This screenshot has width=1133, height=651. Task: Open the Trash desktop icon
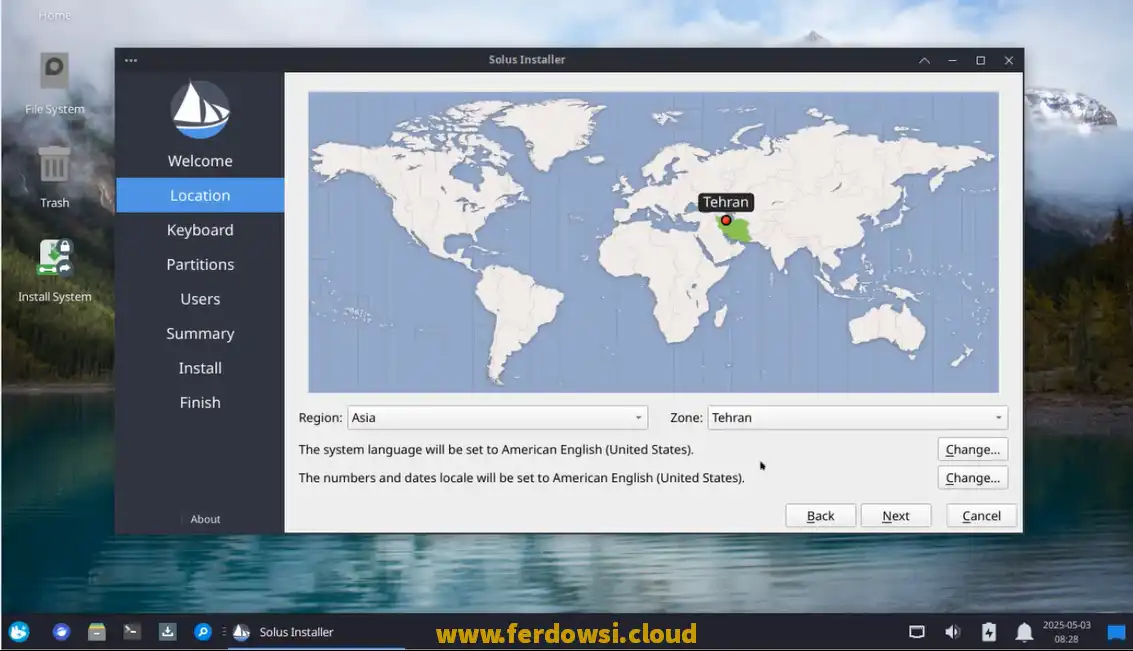[x=54, y=177]
